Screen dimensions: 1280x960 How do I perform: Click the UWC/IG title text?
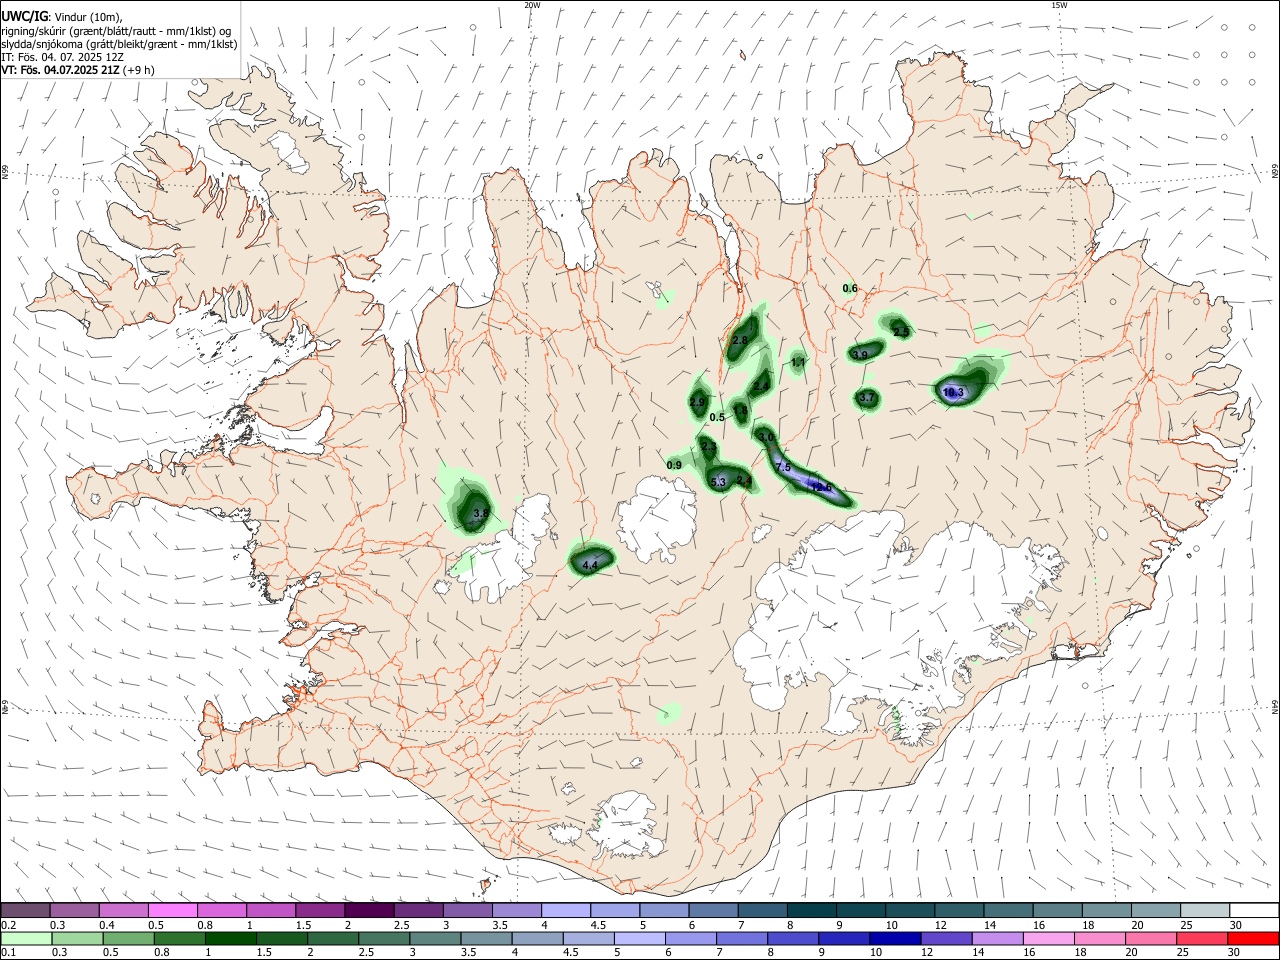23,16
